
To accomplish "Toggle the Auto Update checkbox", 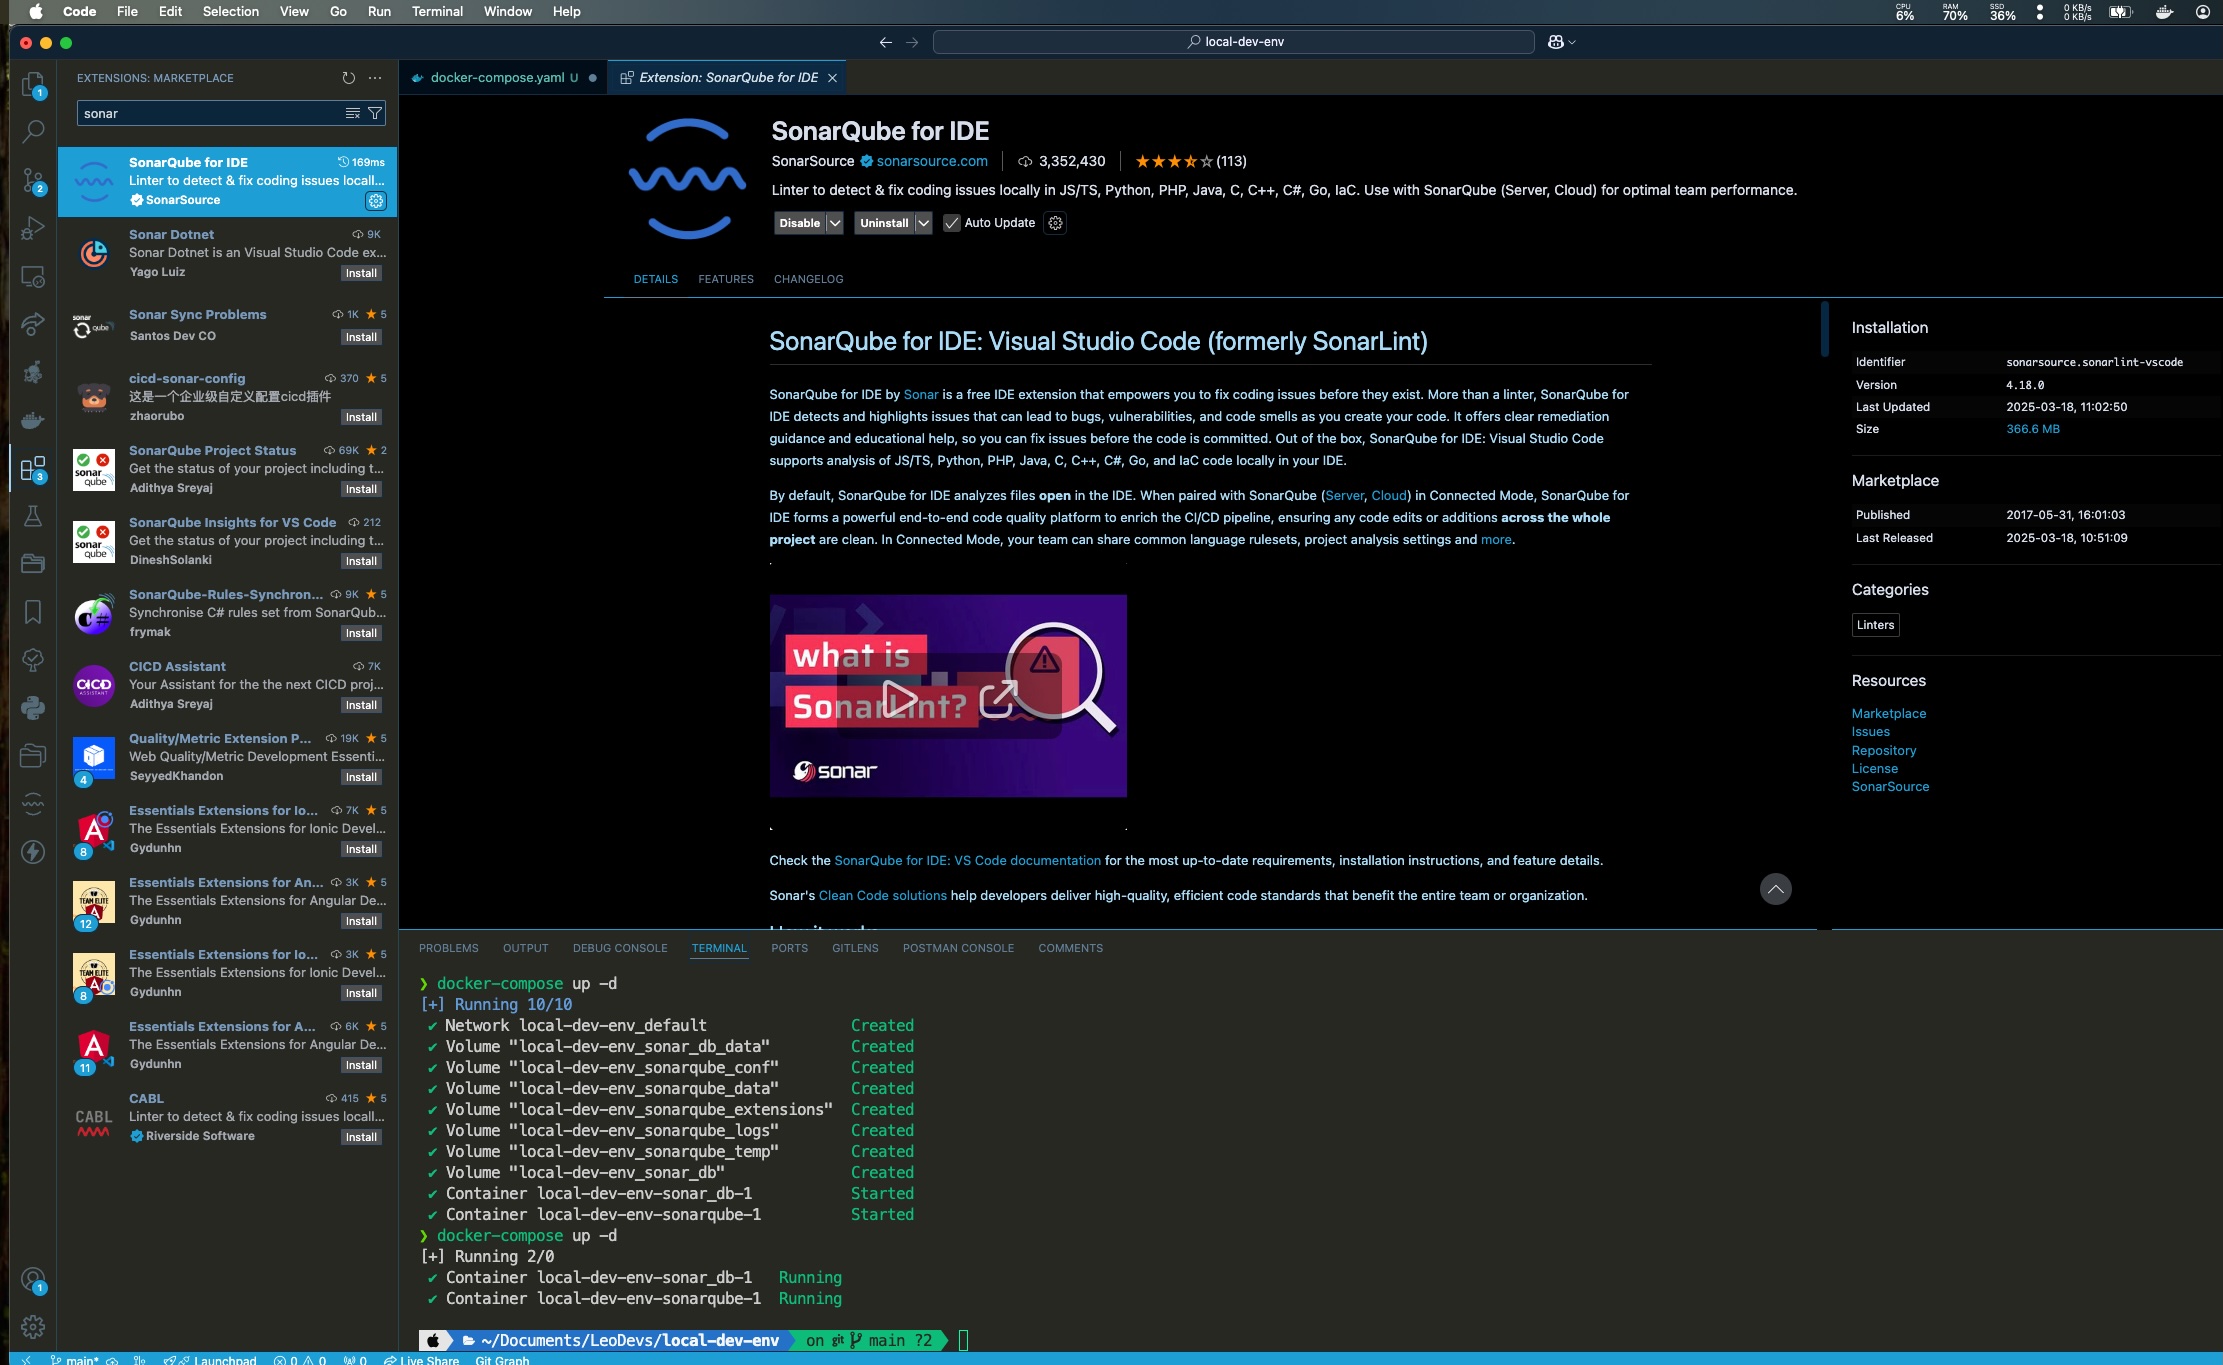I will pos(952,223).
